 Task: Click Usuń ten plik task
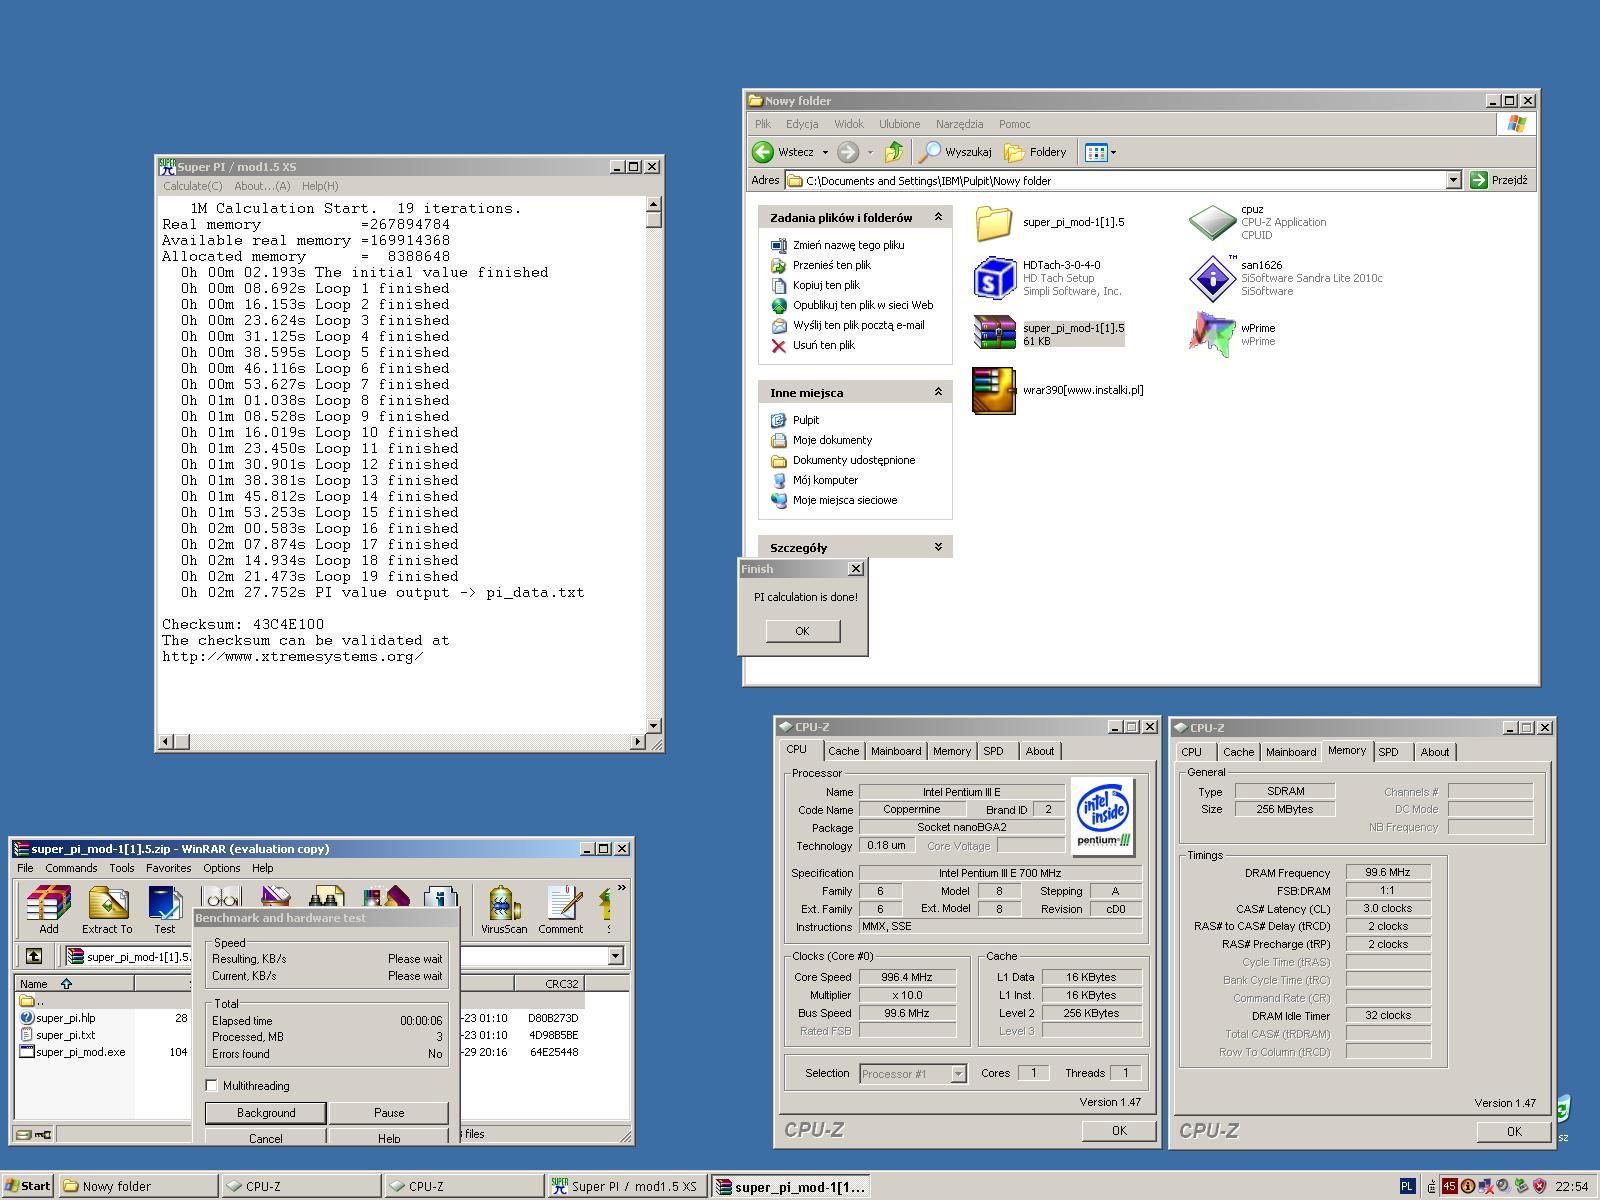point(823,345)
